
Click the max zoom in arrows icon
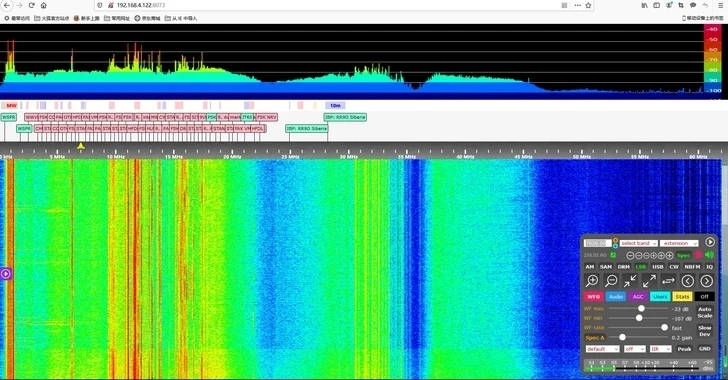tap(630, 281)
